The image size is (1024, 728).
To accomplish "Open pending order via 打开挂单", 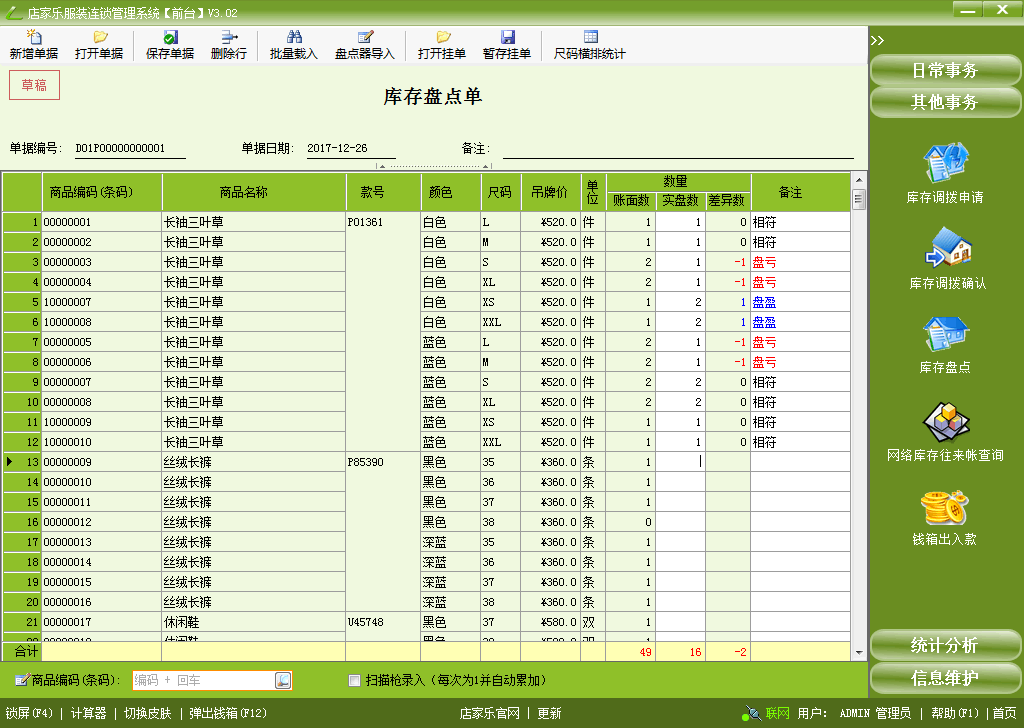I will (442, 44).
